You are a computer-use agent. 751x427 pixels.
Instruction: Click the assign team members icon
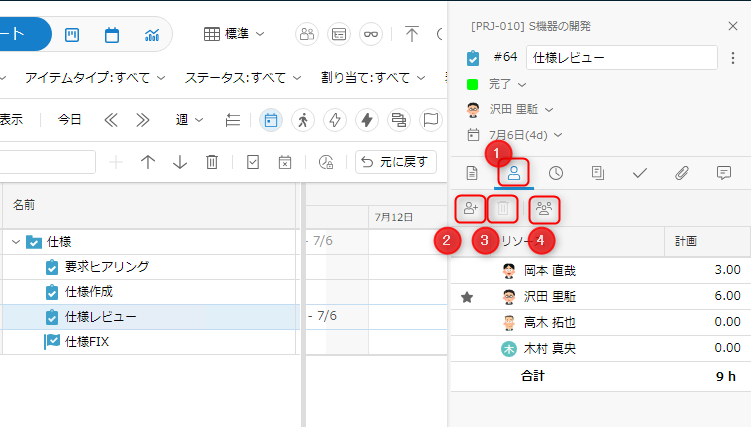coord(544,209)
